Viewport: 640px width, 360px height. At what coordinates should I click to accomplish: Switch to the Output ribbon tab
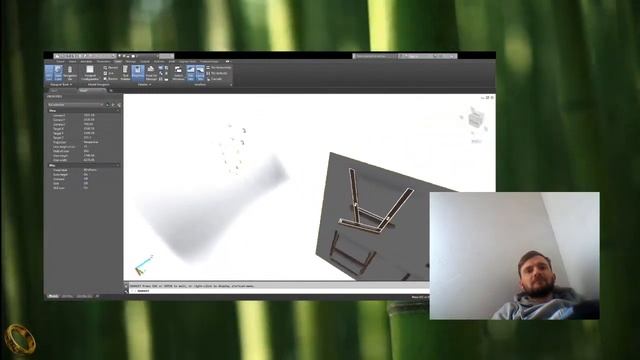(145, 62)
